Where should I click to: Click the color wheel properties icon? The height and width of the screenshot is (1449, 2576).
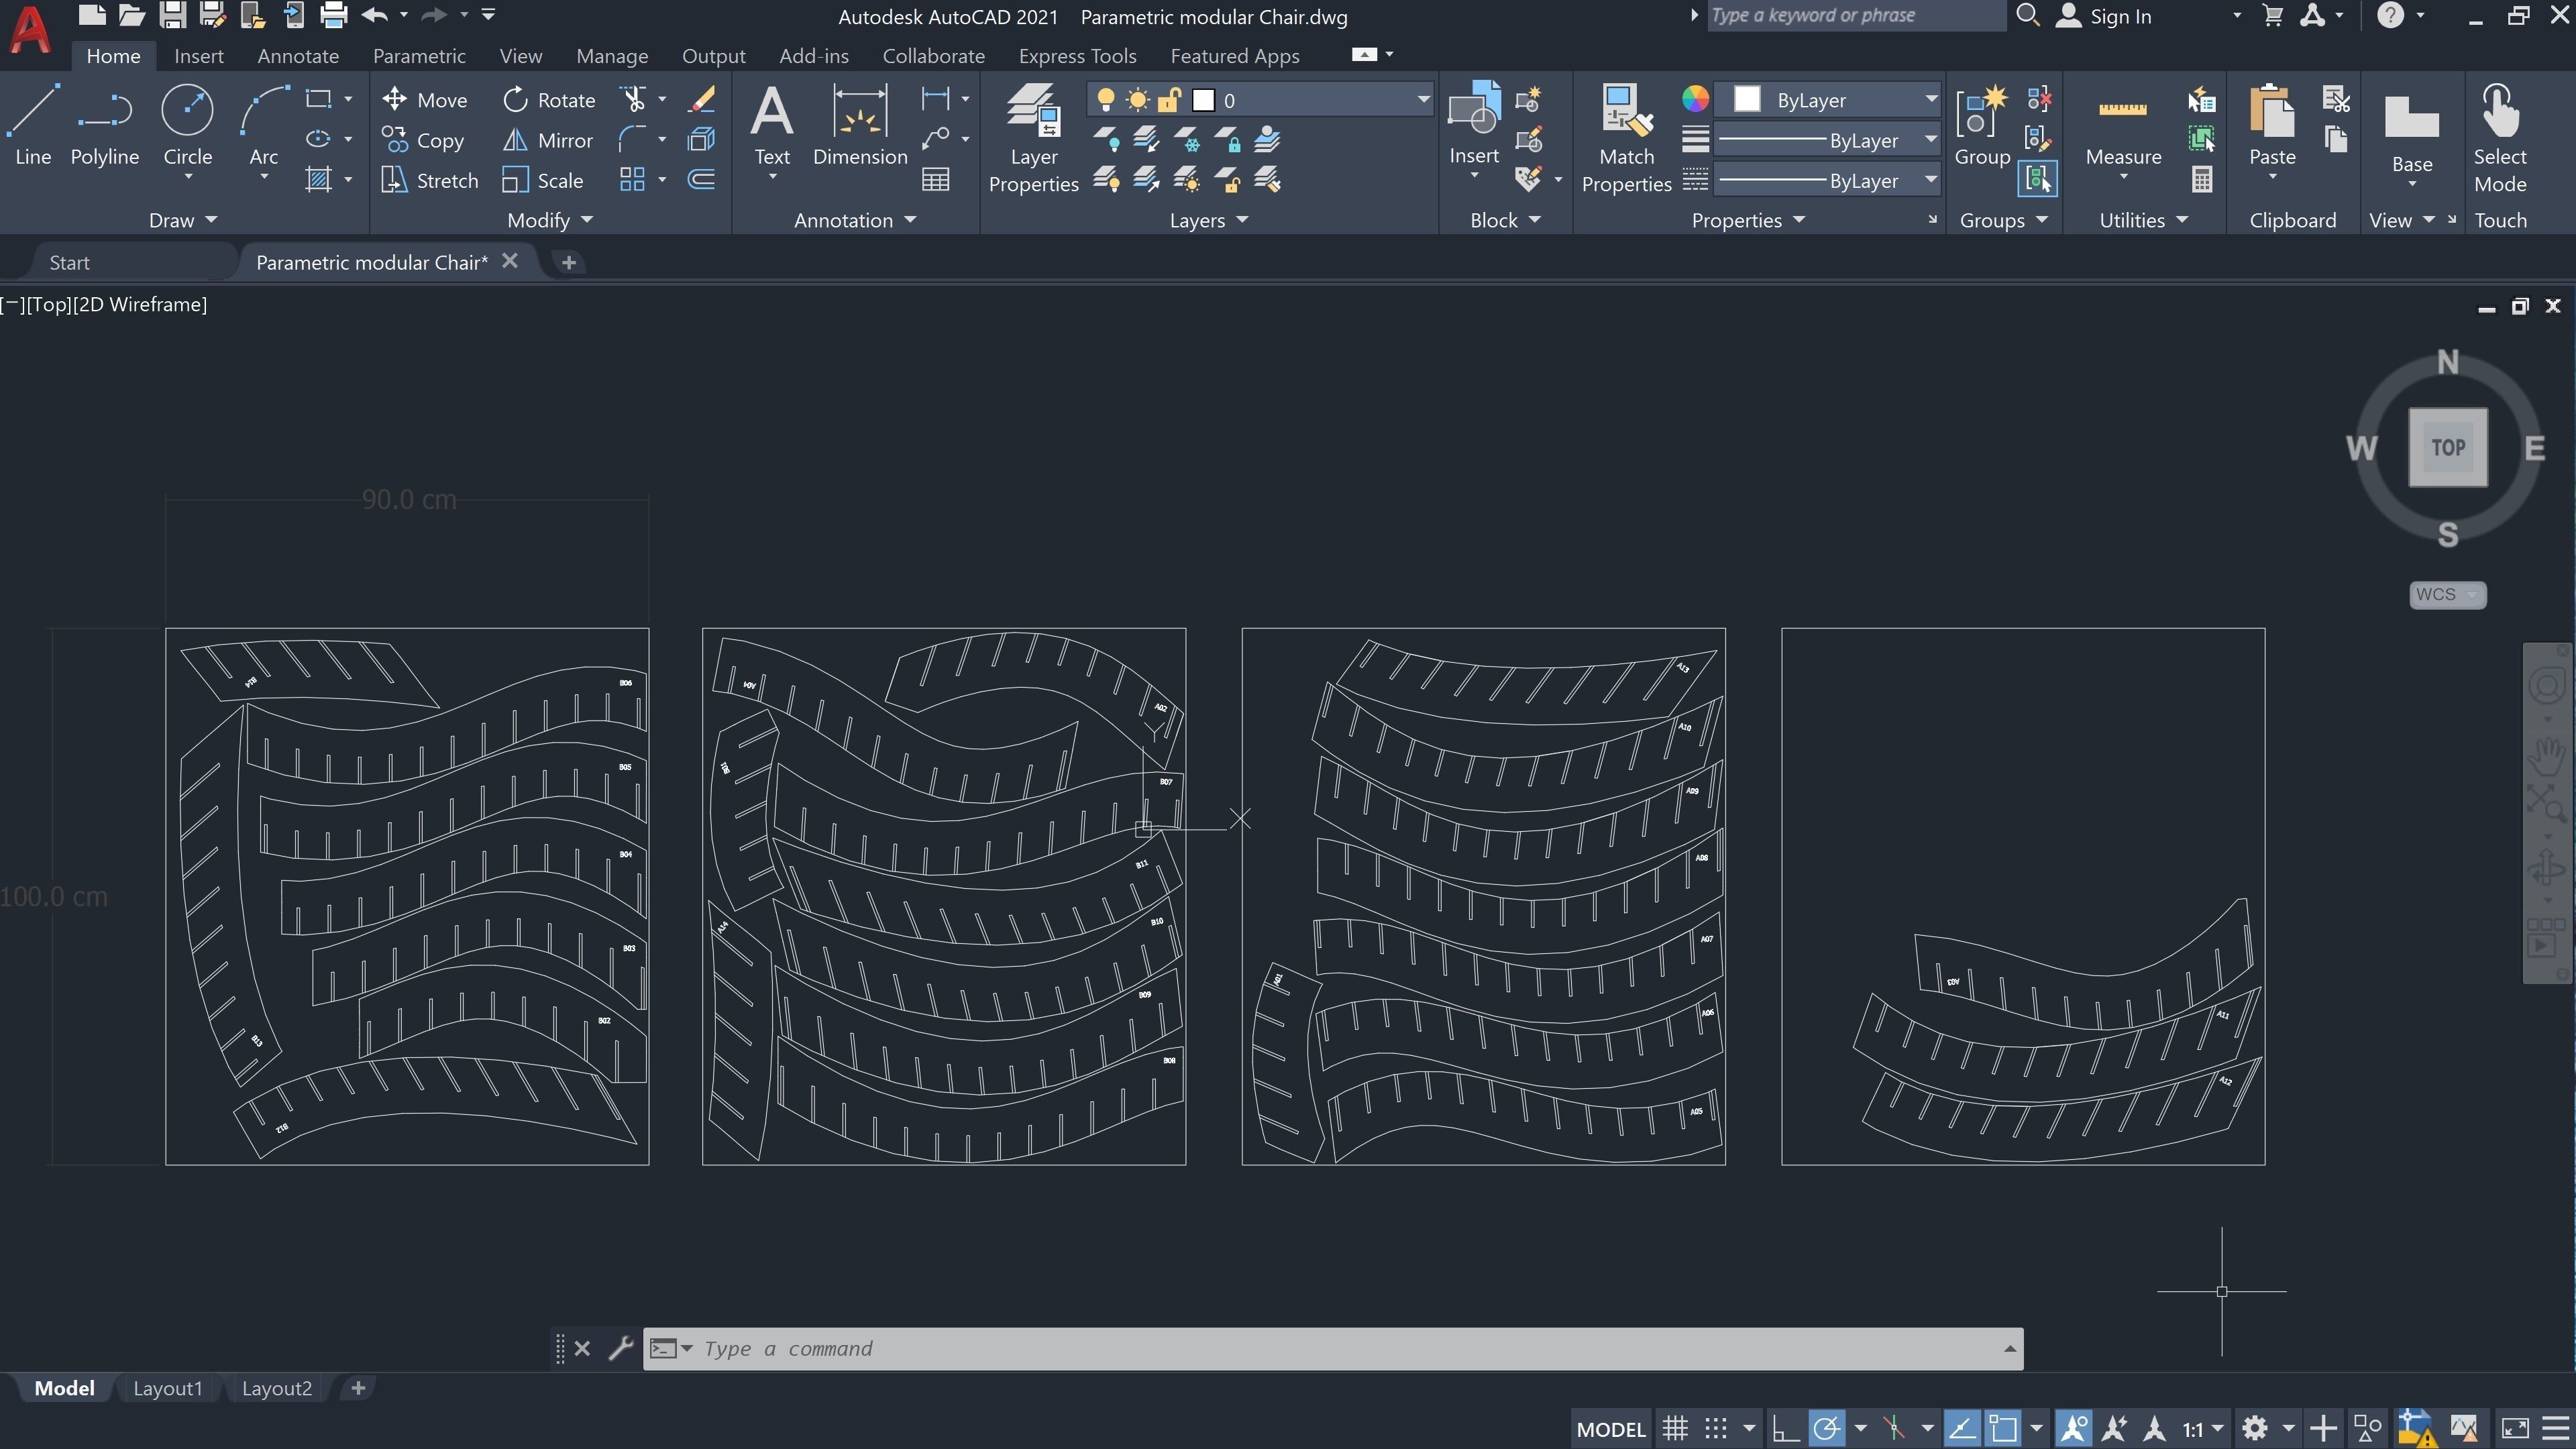(x=1694, y=99)
